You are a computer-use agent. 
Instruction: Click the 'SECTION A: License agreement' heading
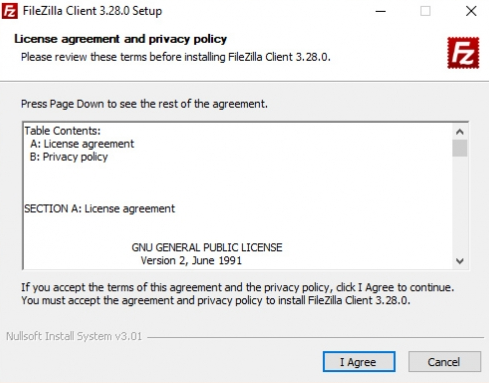(99, 209)
